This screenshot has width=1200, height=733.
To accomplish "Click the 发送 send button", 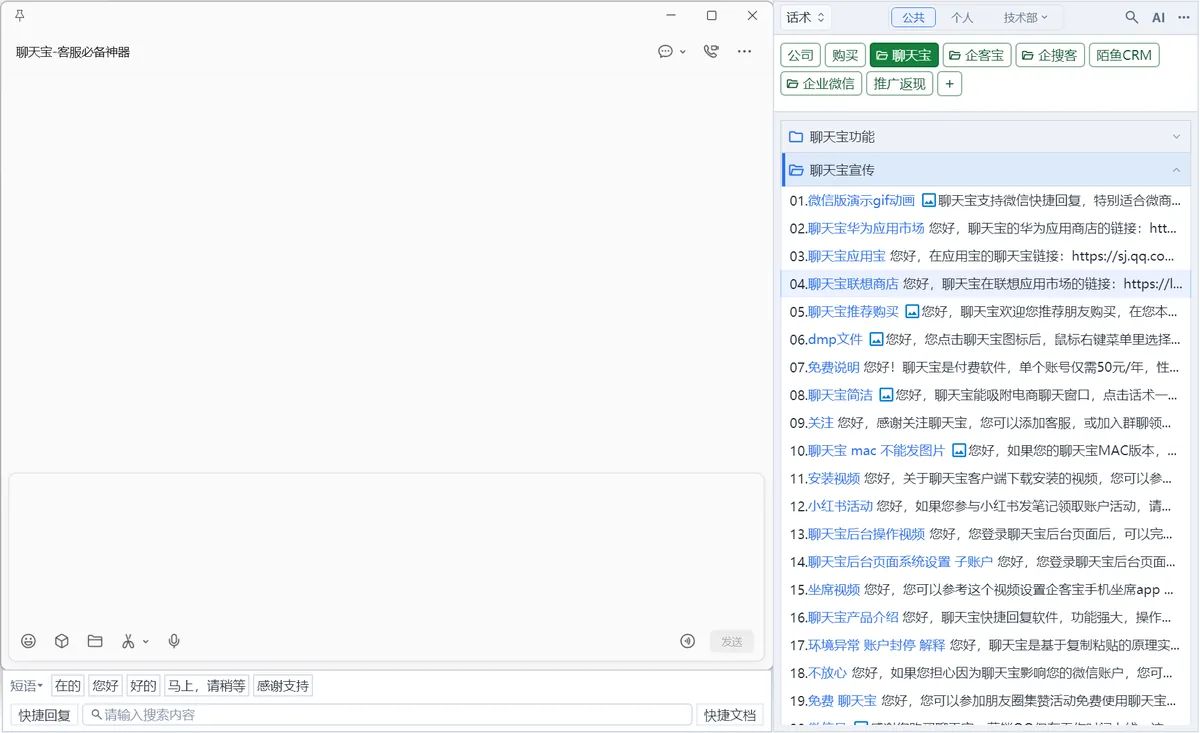I will (x=732, y=641).
